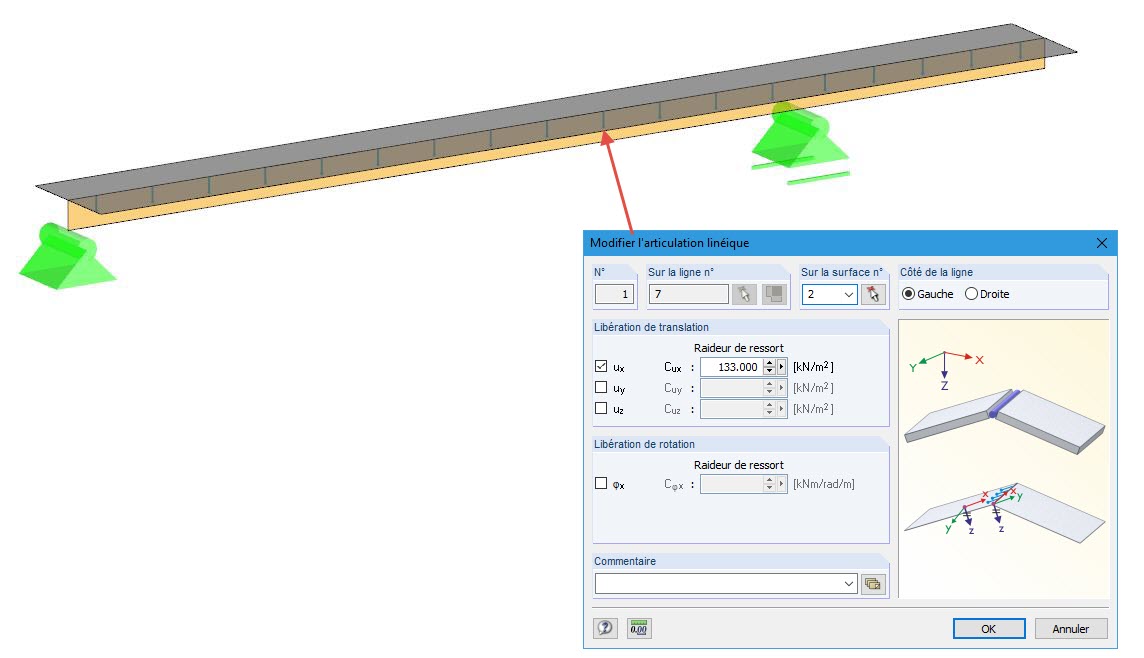Click the Cuz value stepper arrows
Image resolution: width=1144 pixels, height=658 pixels.
(769, 409)
